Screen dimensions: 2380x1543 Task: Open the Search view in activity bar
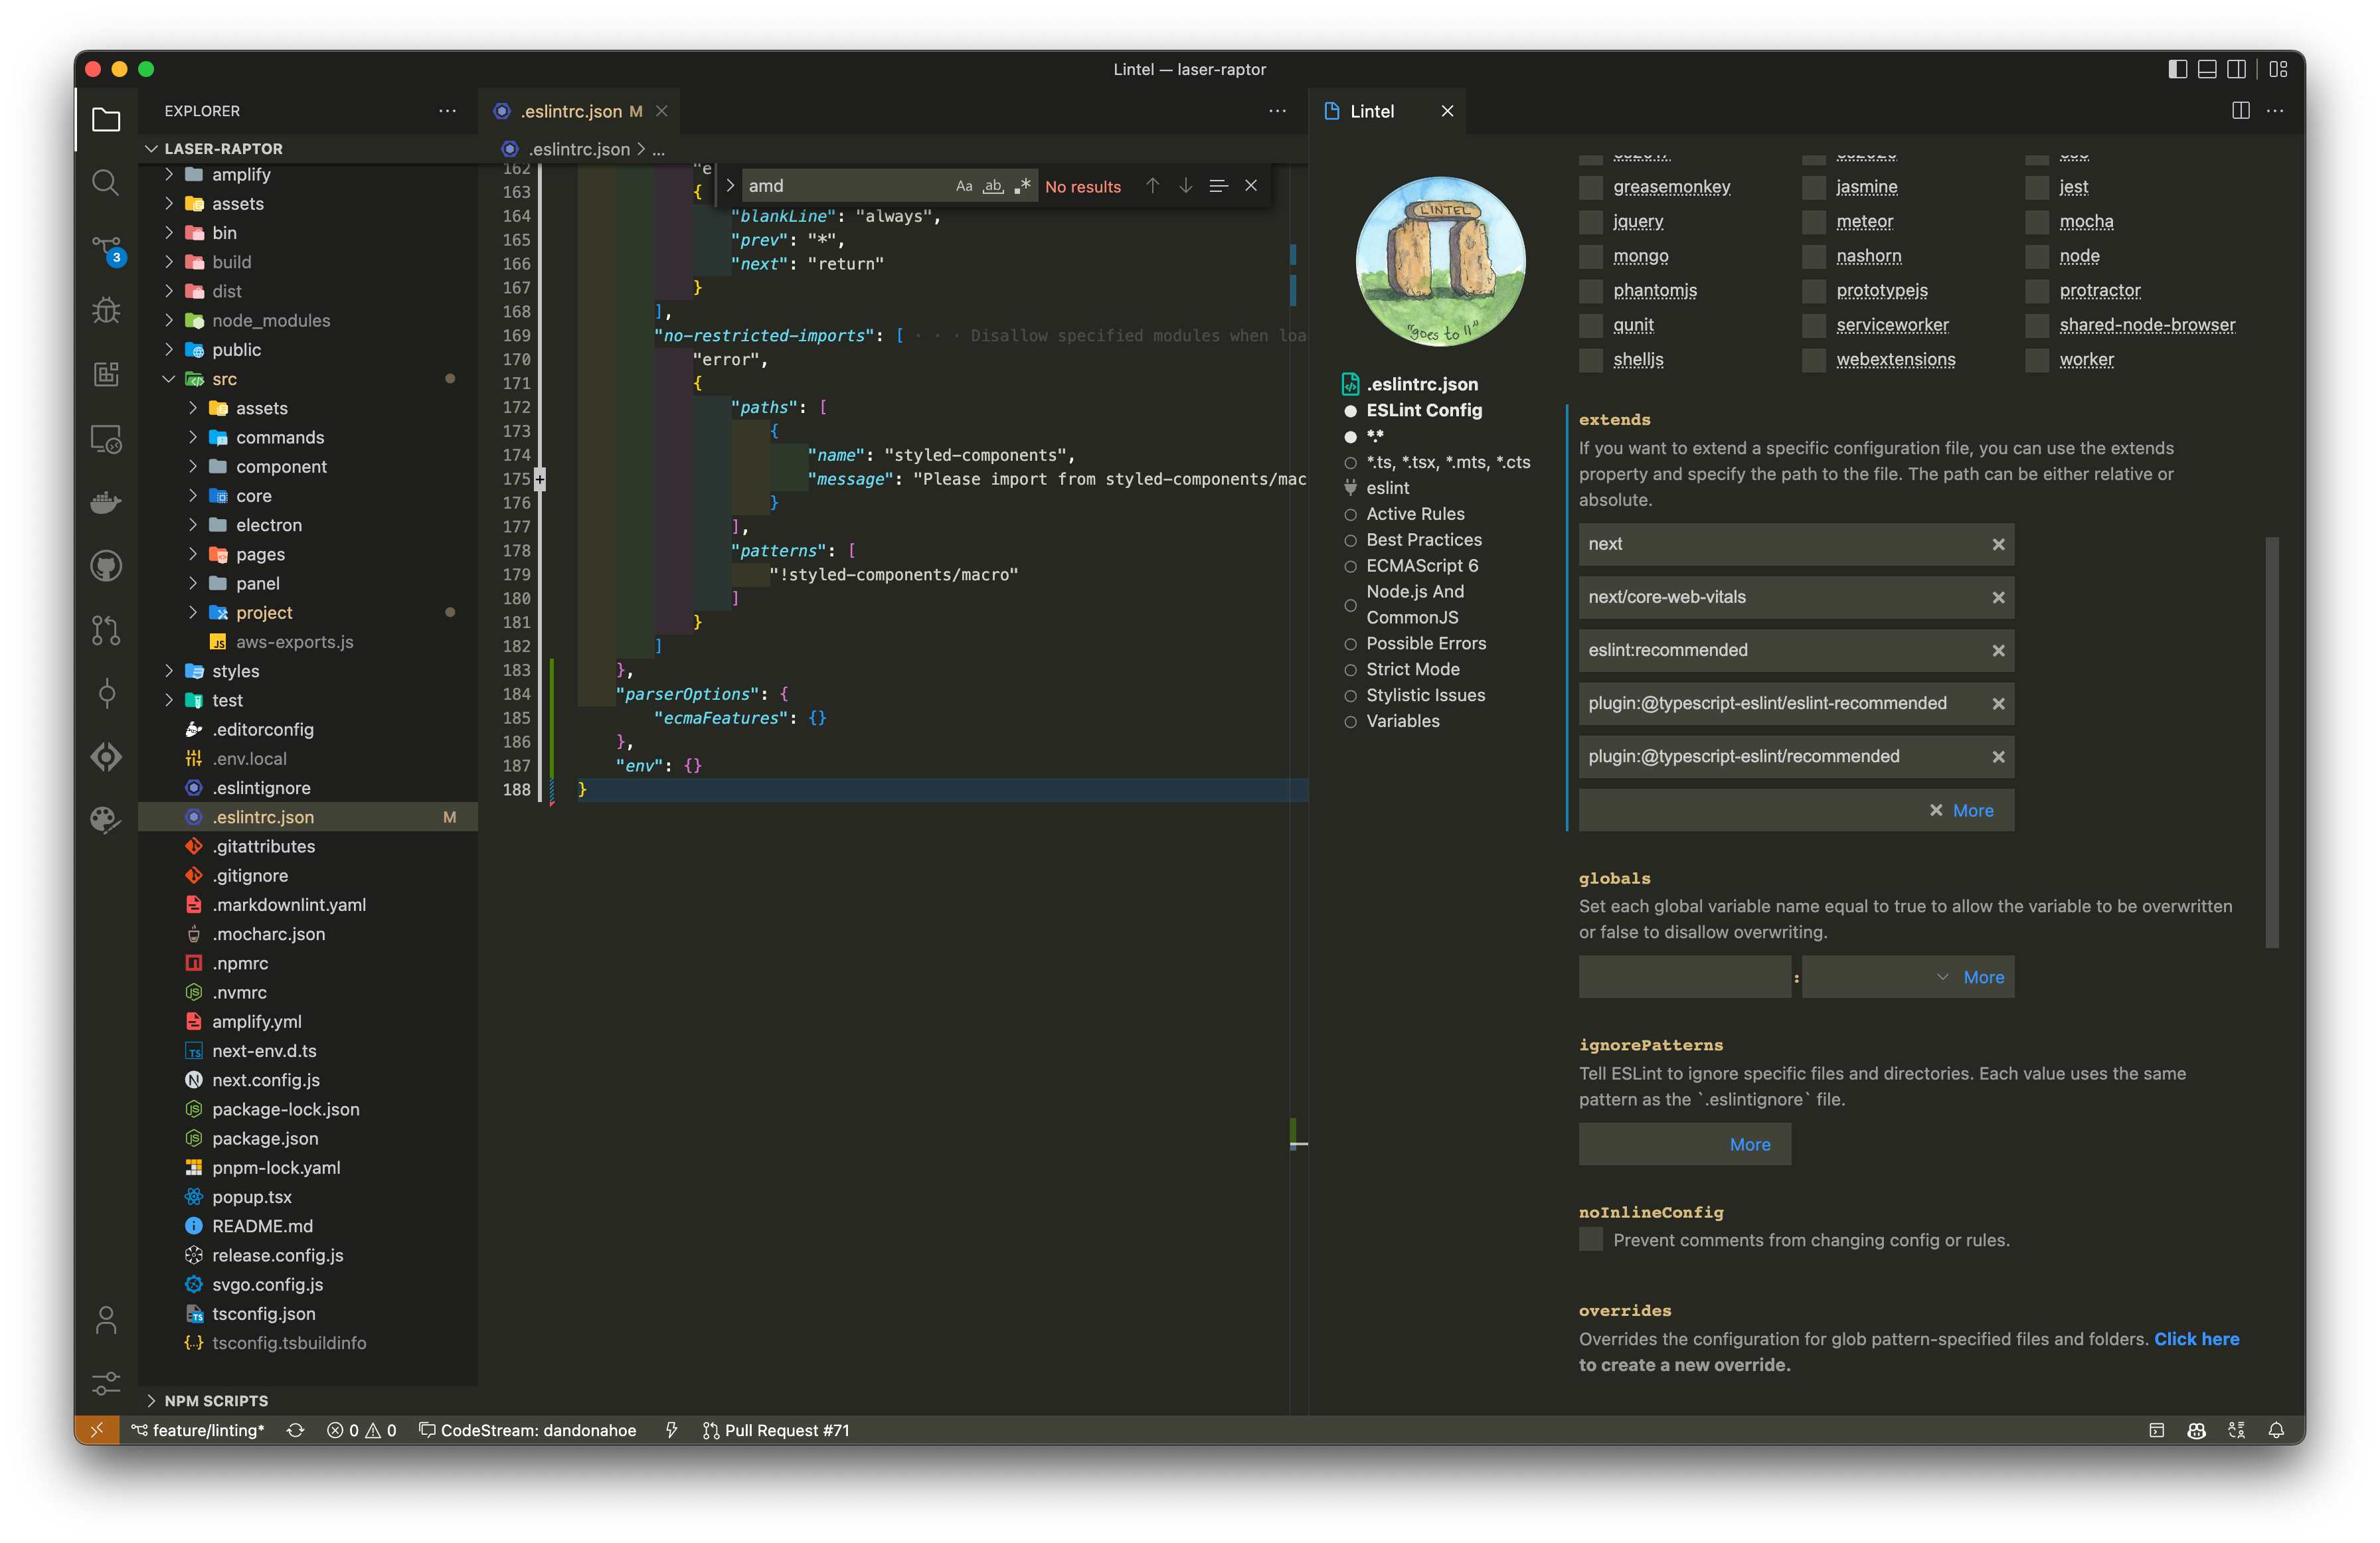pos(106,183)
